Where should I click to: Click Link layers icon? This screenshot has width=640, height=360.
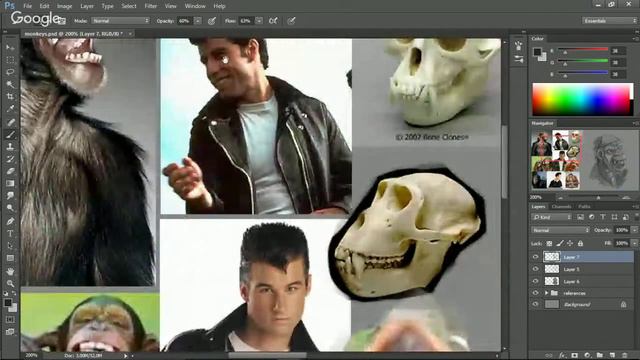(549, 356)
